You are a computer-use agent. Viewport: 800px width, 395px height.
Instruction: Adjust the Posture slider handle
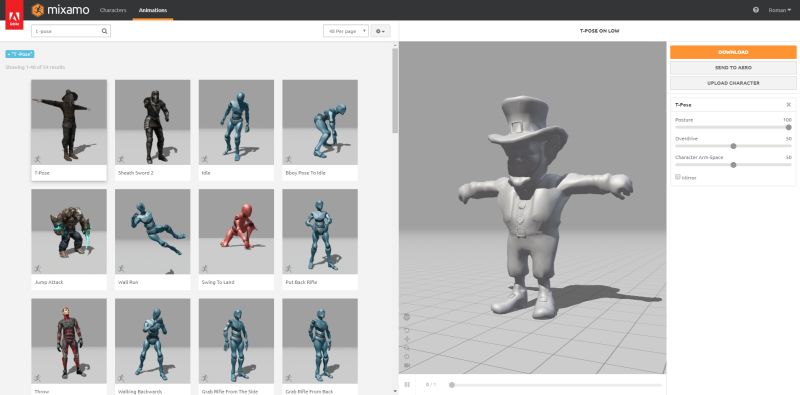(788, 127)
